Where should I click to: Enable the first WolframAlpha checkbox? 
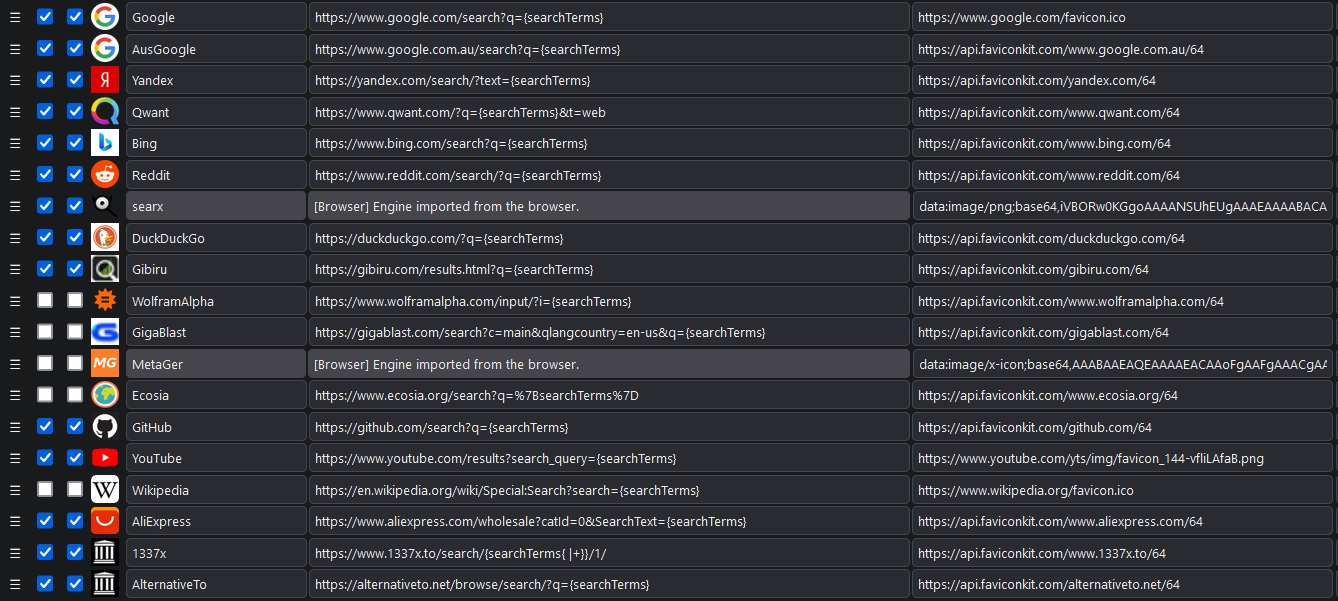click(x=44, y=300)
